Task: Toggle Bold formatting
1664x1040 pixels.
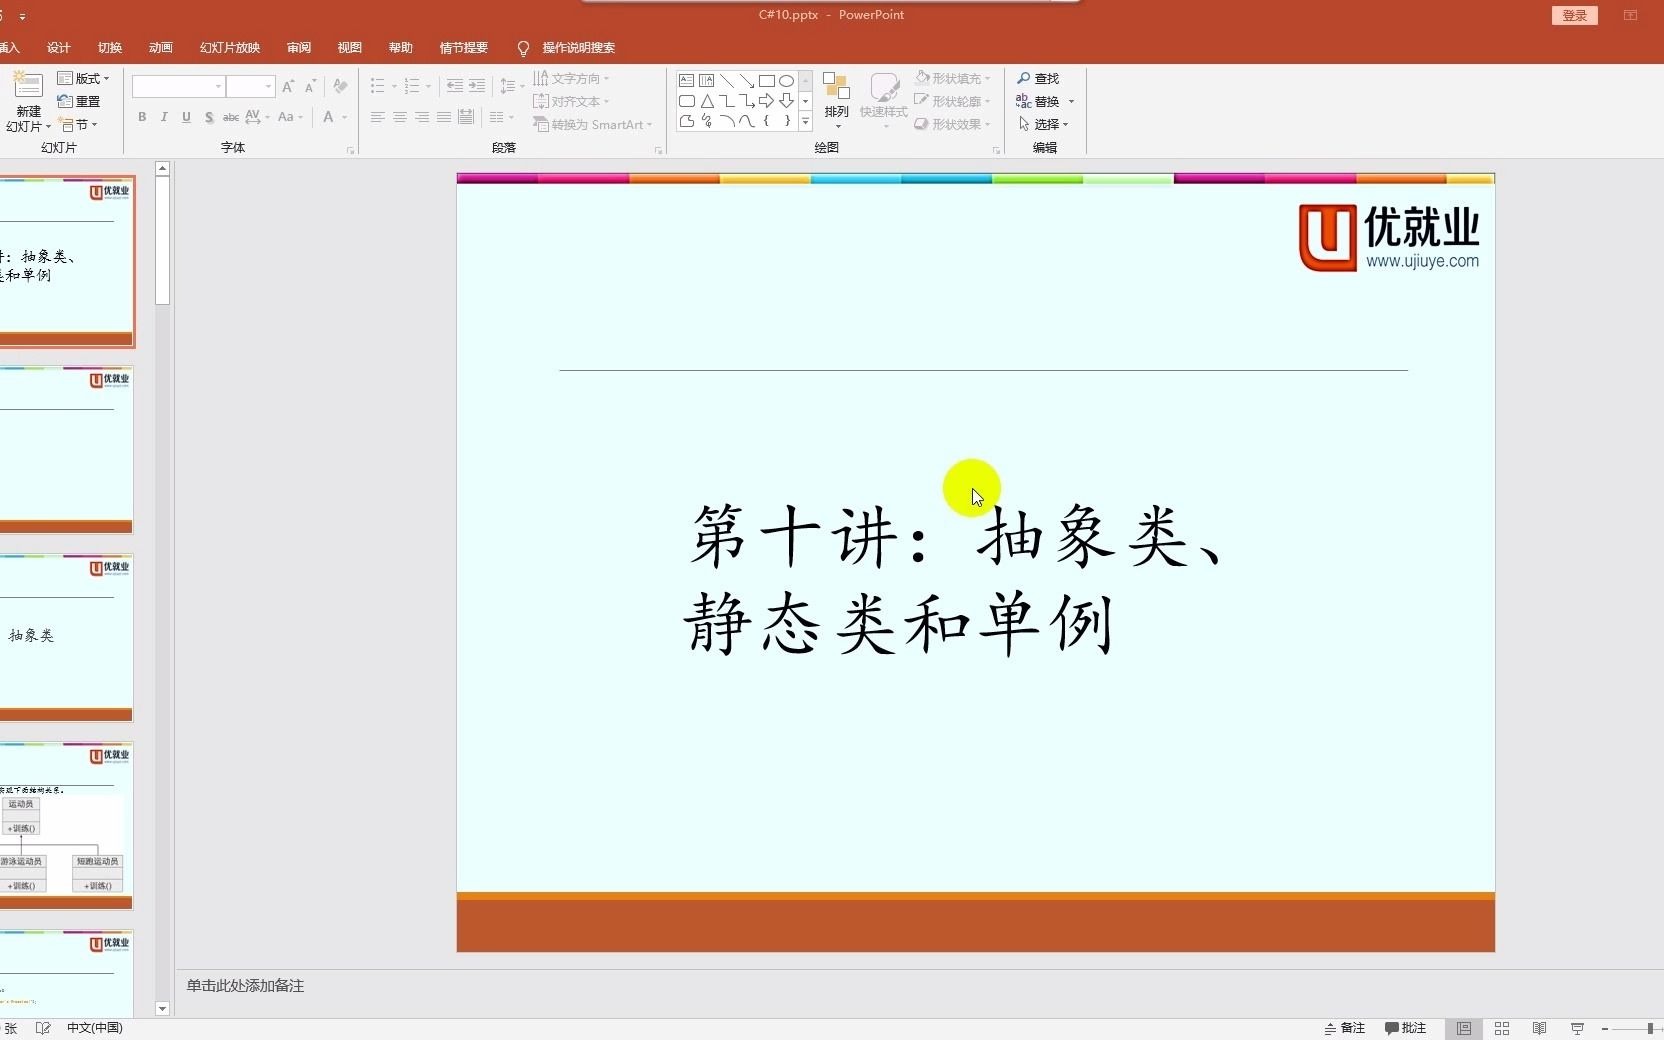Action: point(142,117)
